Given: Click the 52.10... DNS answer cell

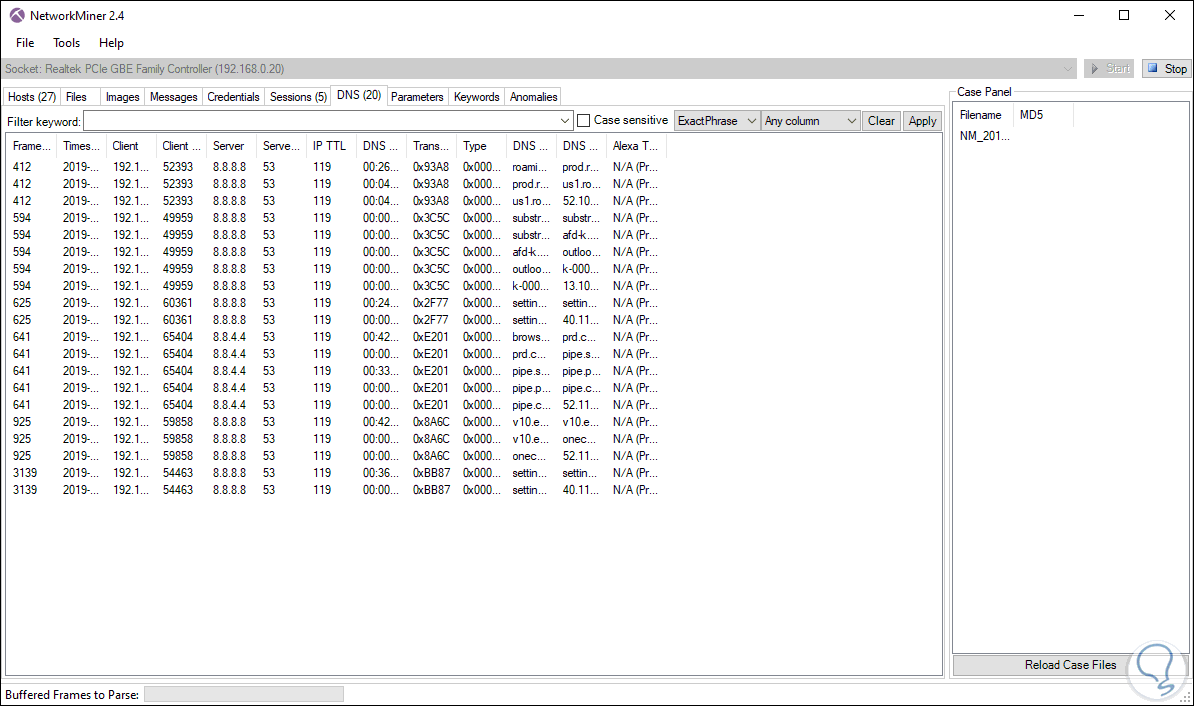Looking at the screenshot, I should [580, 201].
